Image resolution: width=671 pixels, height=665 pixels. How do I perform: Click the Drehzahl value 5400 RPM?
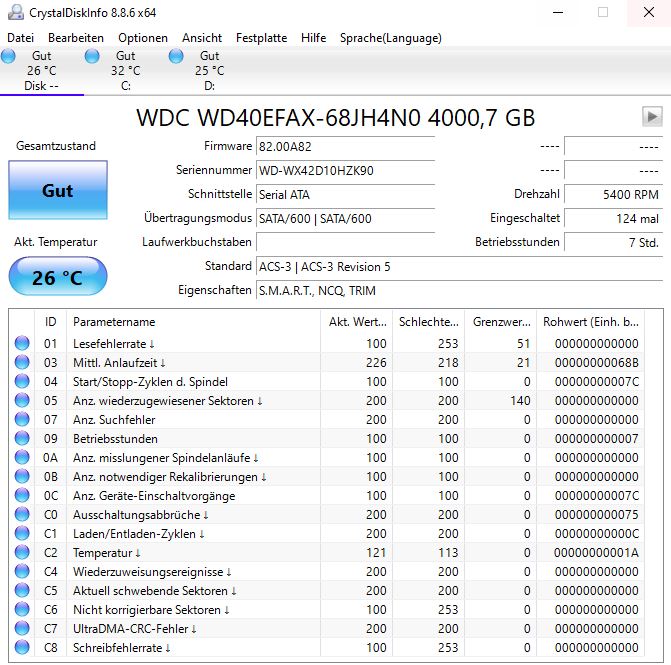(x=613, y=194)
